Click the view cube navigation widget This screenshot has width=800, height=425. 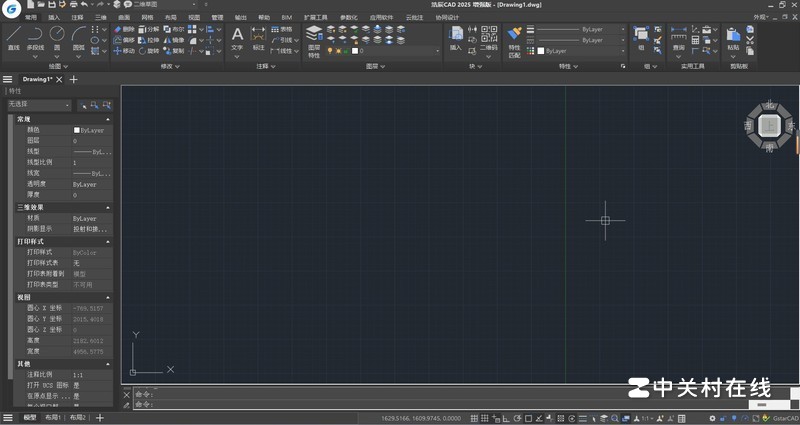pos(769,125)
